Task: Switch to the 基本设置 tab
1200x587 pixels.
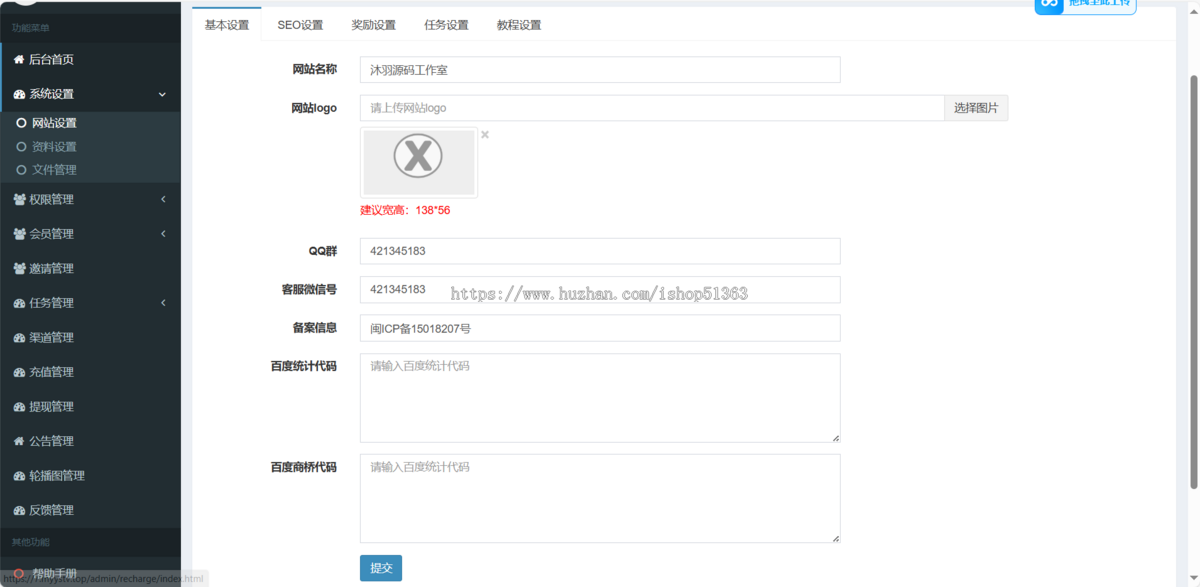Action: pos(227,25)
